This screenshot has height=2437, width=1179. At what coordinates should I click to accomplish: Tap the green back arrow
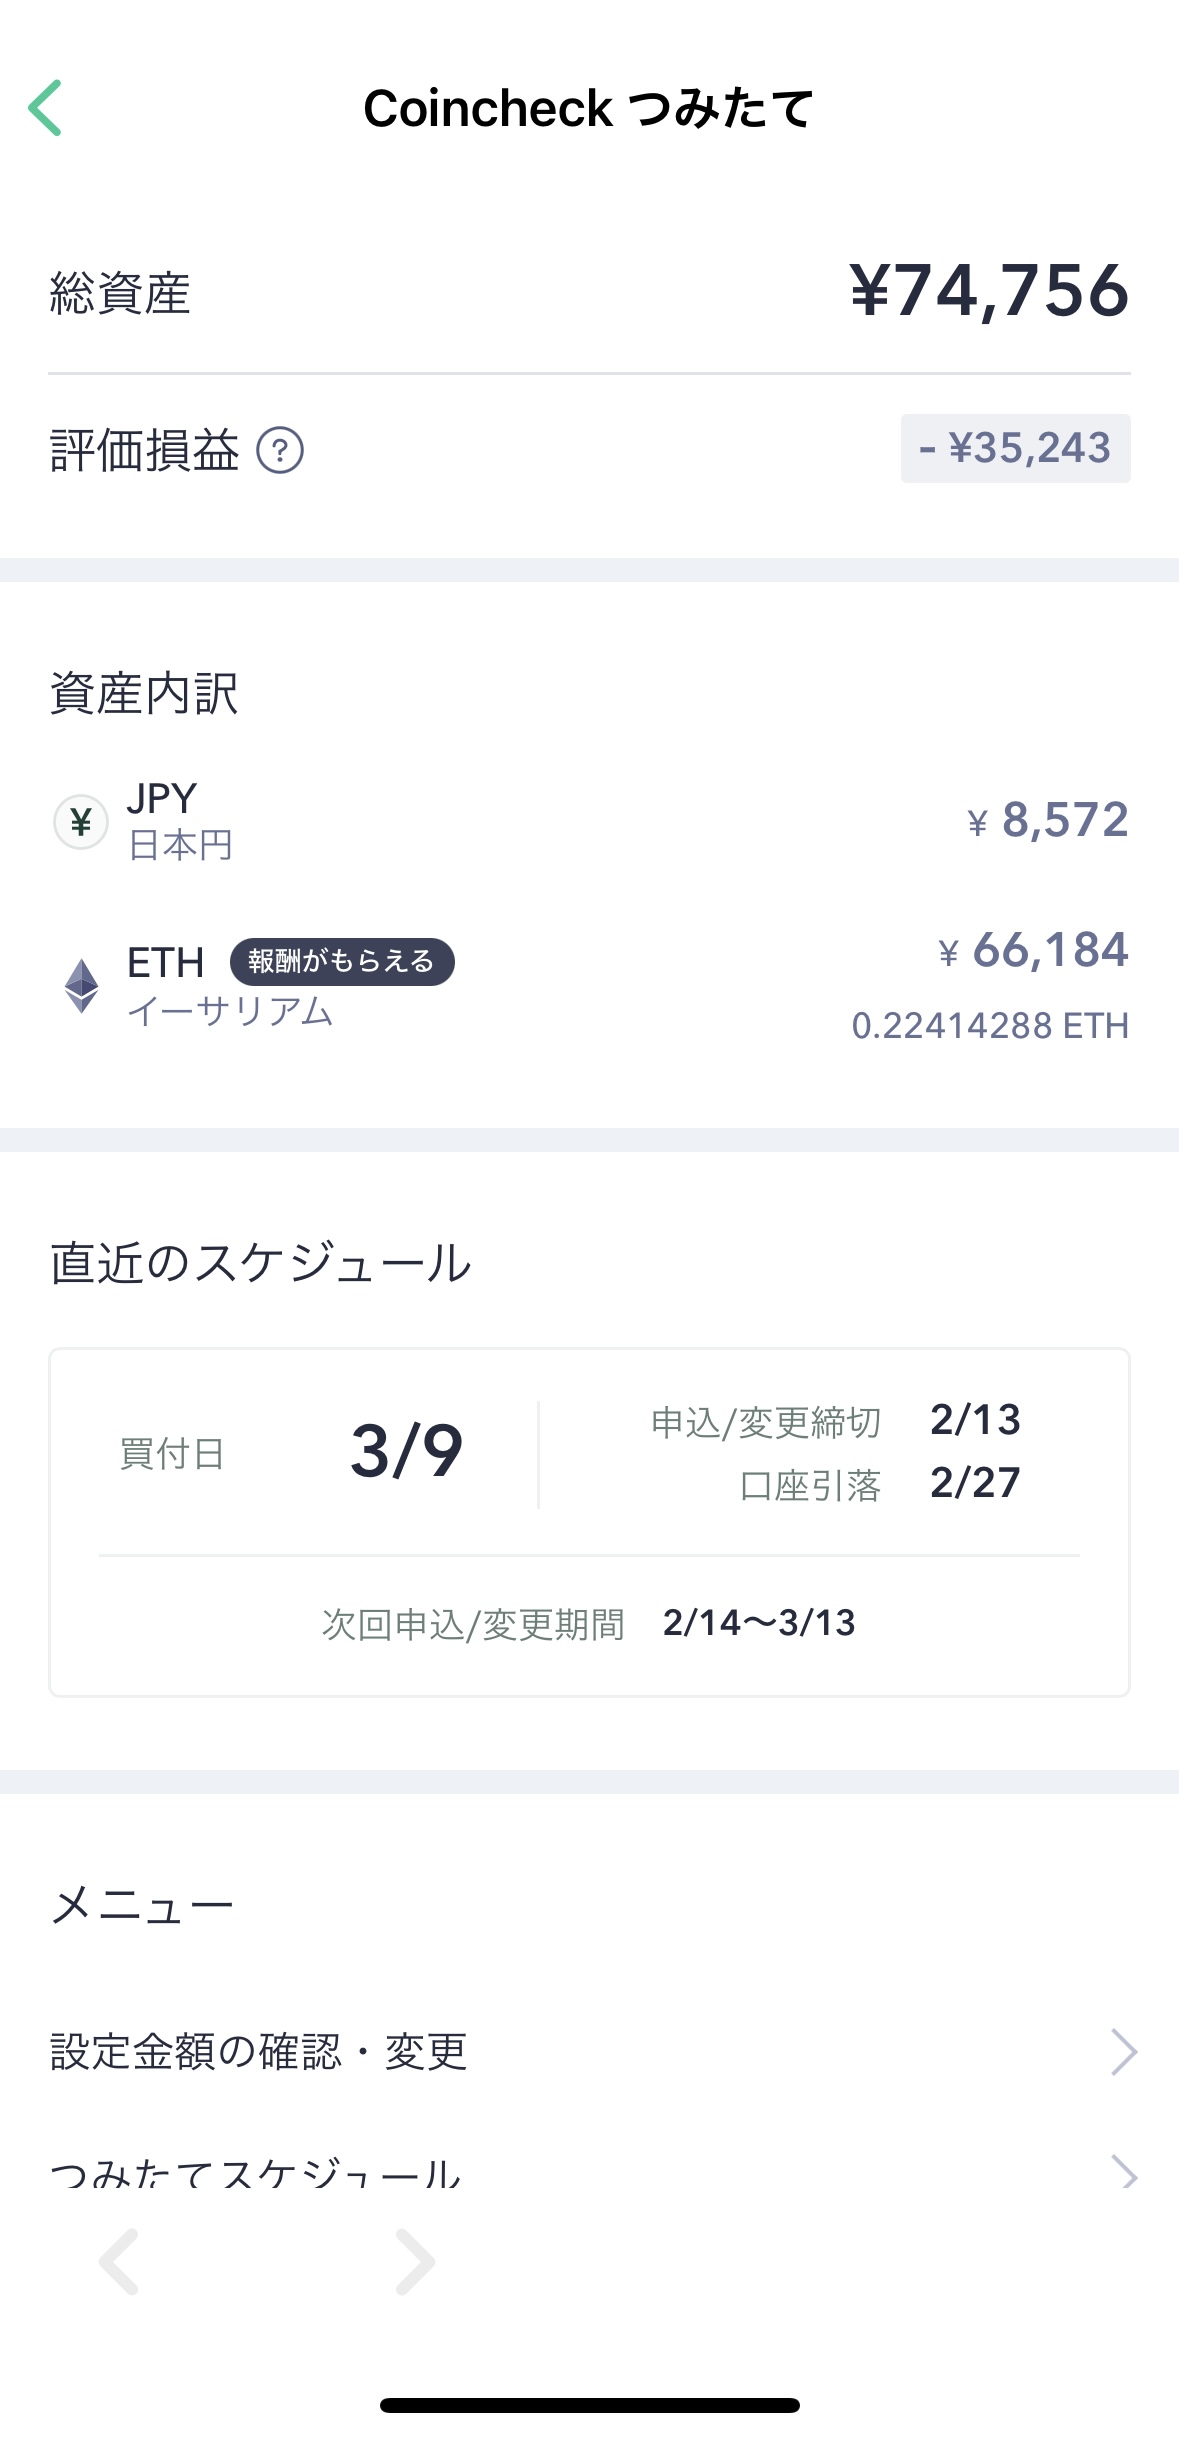46,108
